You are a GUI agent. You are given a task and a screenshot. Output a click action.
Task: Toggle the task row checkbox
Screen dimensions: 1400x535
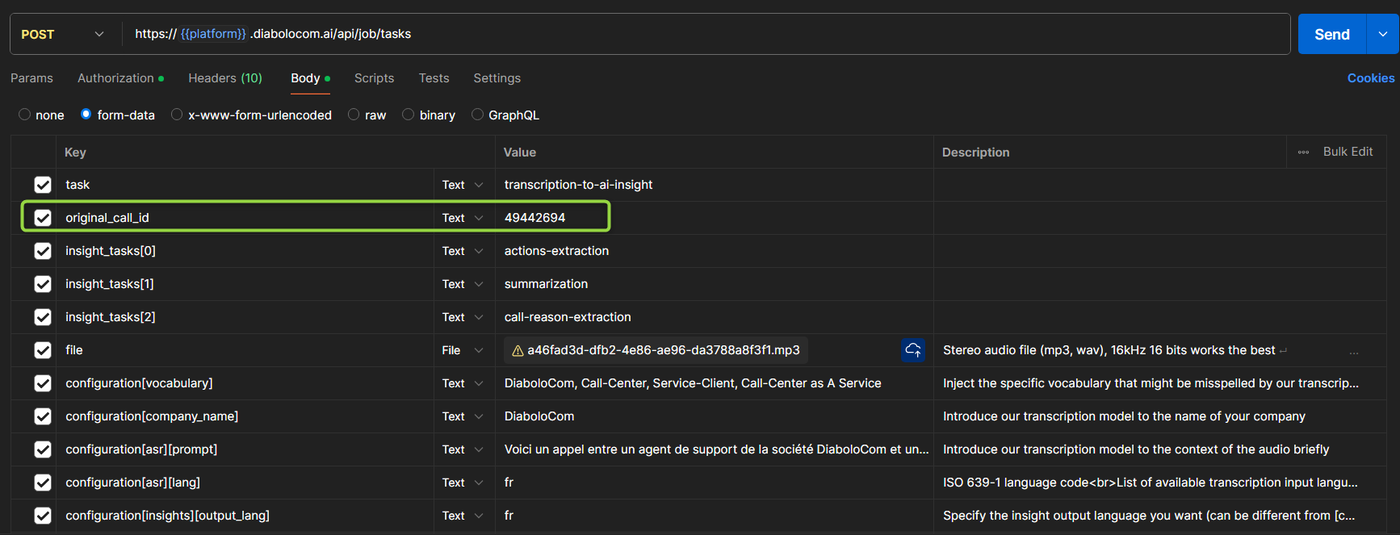click(x=43, y=185)
